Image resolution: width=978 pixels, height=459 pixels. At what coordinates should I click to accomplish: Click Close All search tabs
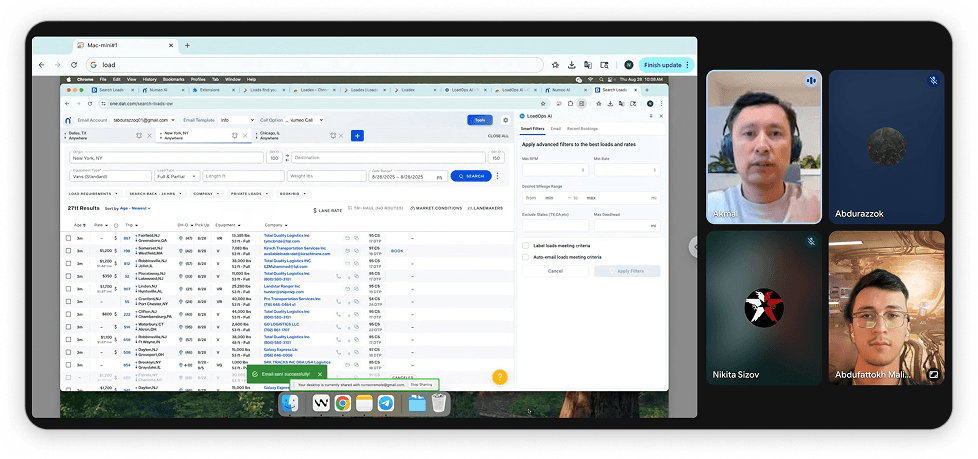coord(498,136)
